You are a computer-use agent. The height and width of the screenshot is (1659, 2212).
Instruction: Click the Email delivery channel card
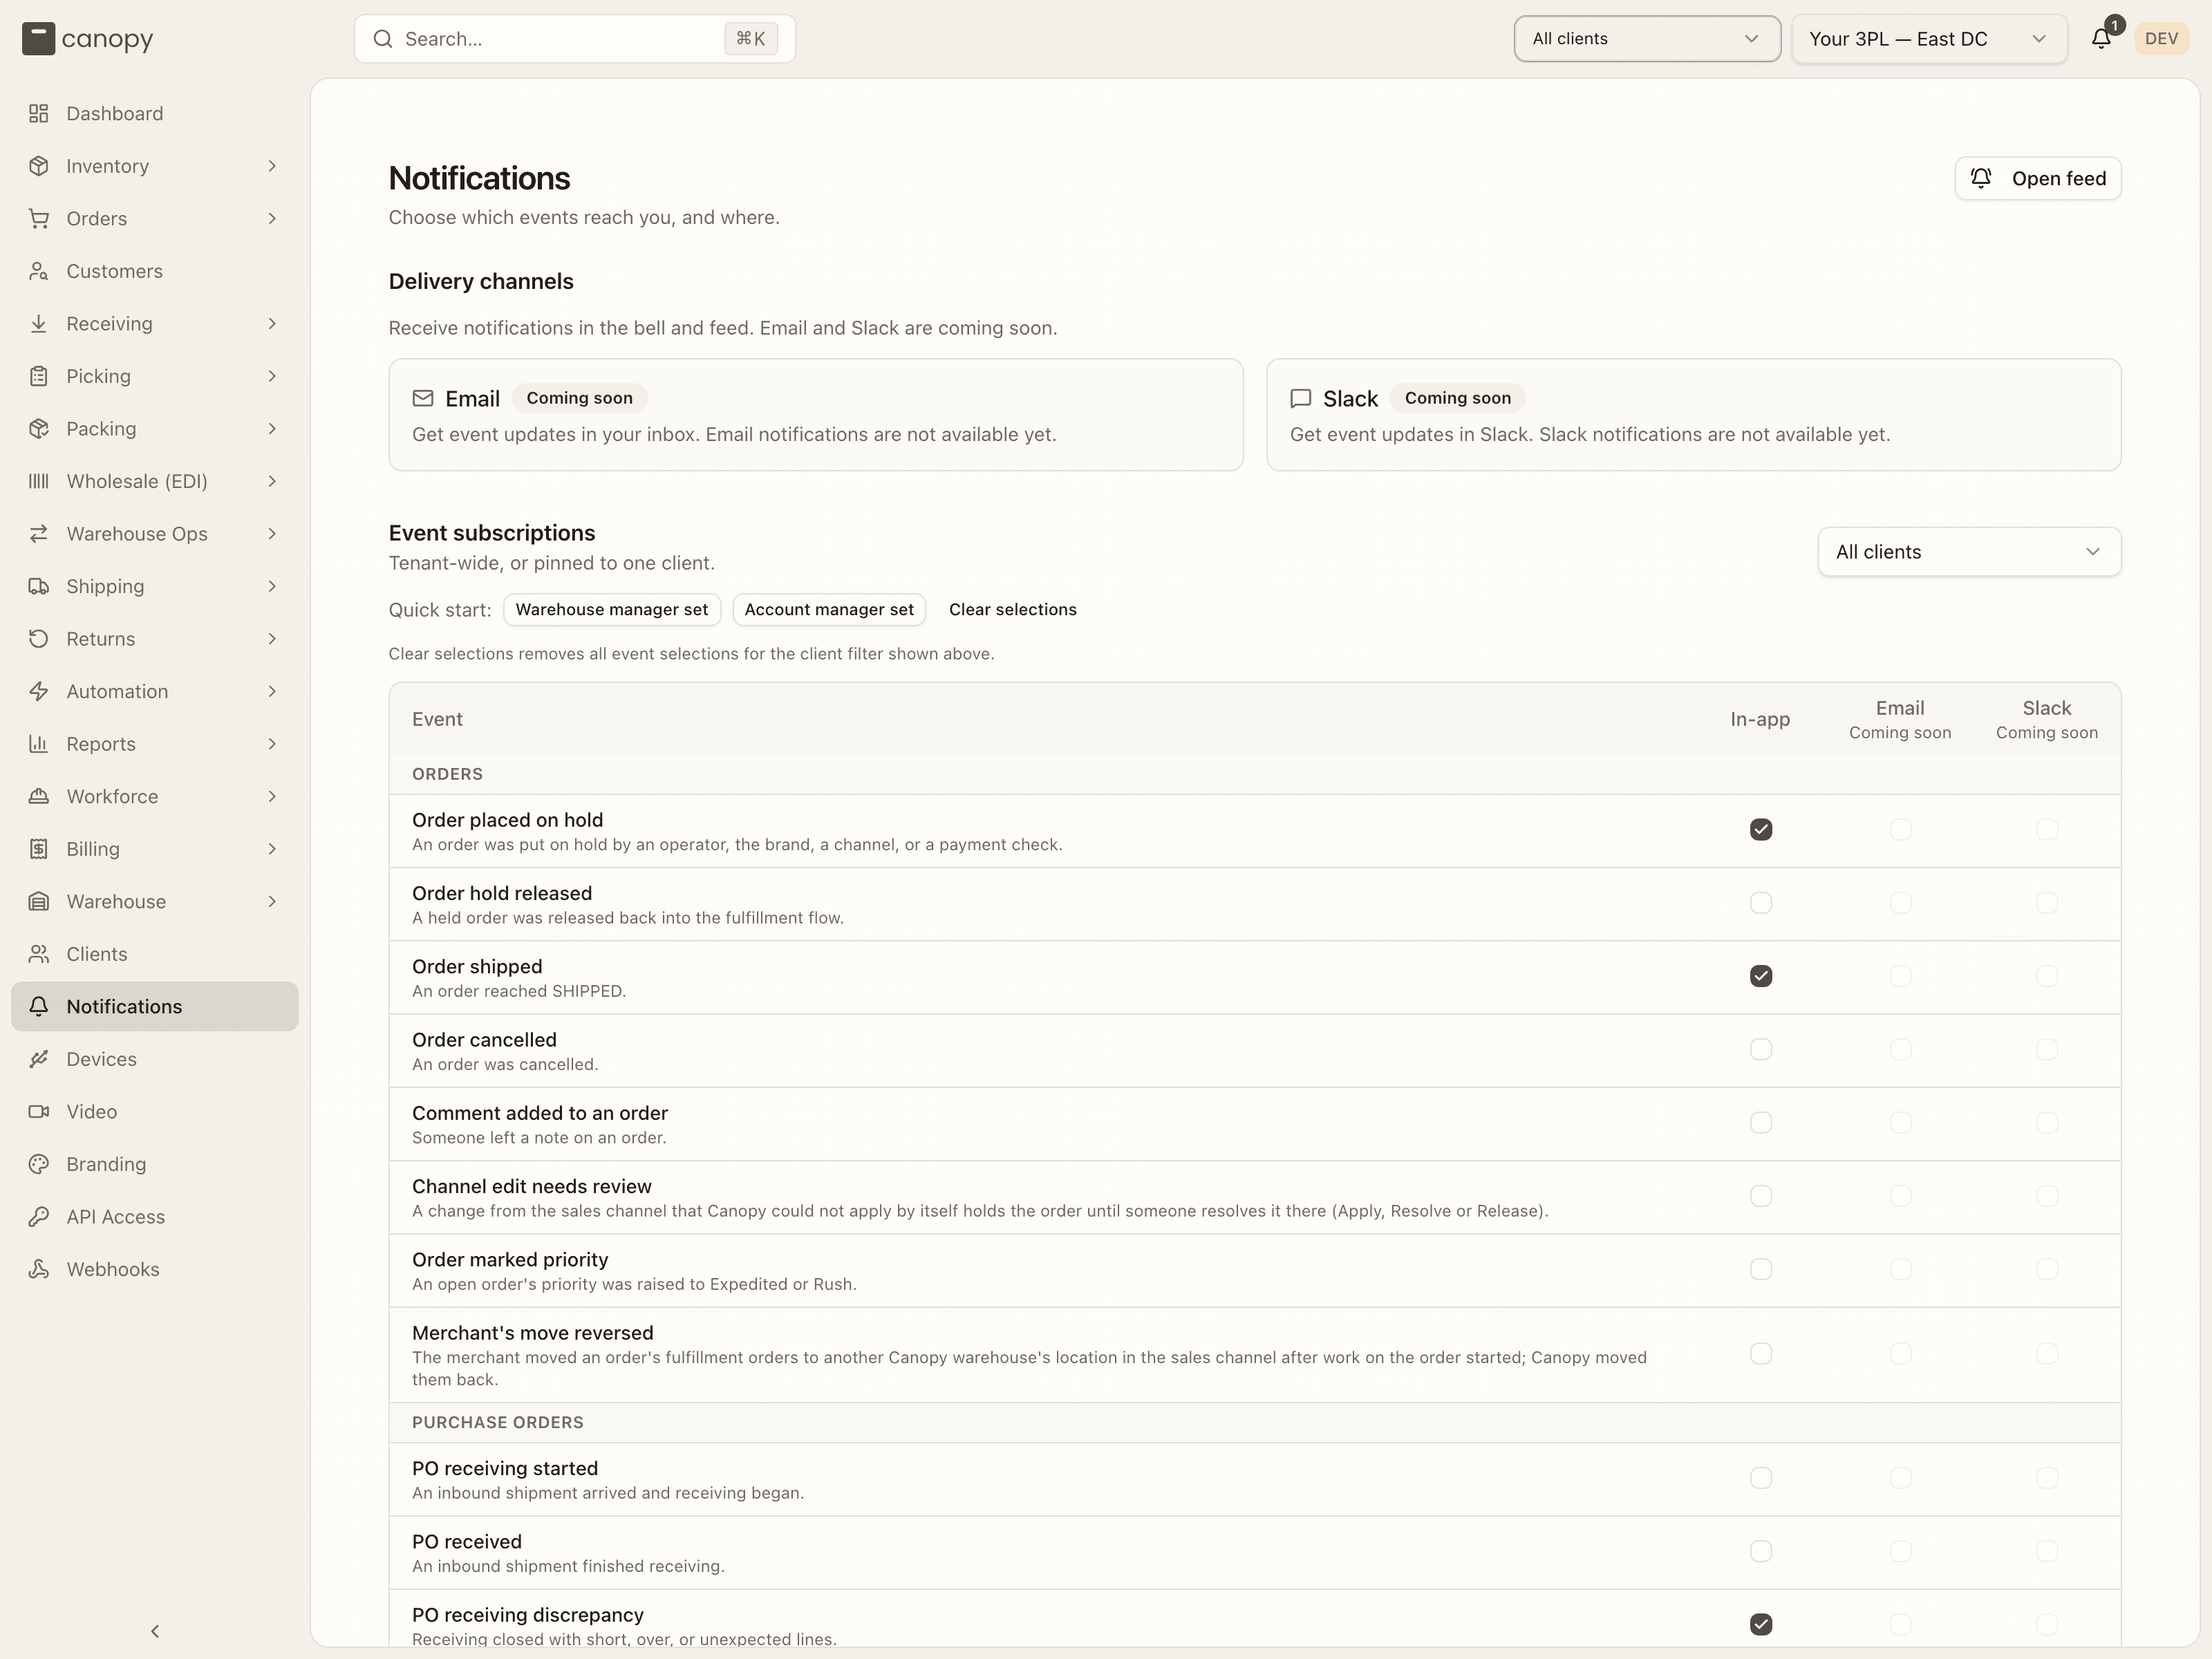(x=816, y=415)
